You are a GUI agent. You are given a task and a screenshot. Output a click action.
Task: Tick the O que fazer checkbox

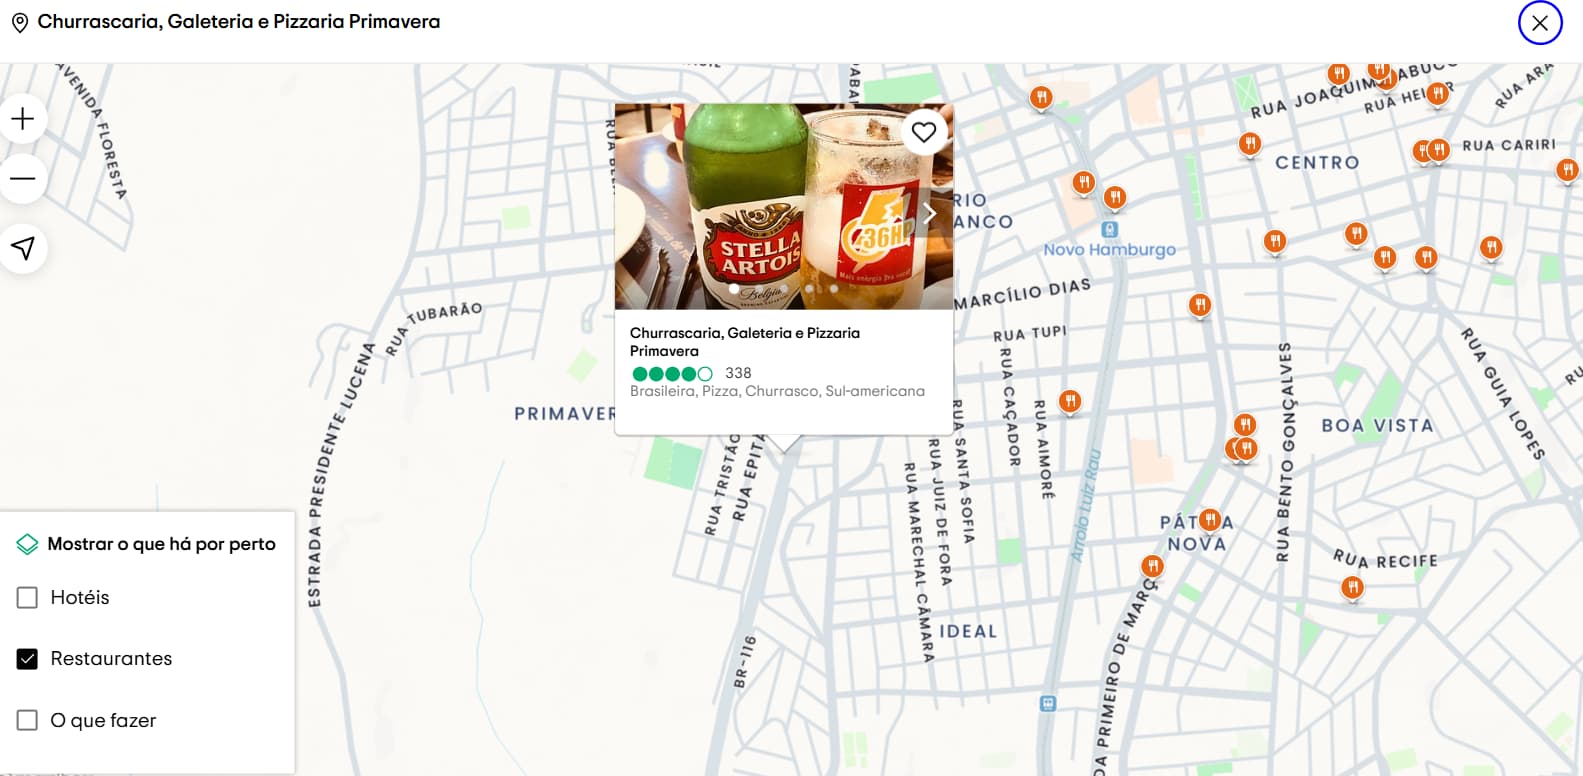coord(28,721)
